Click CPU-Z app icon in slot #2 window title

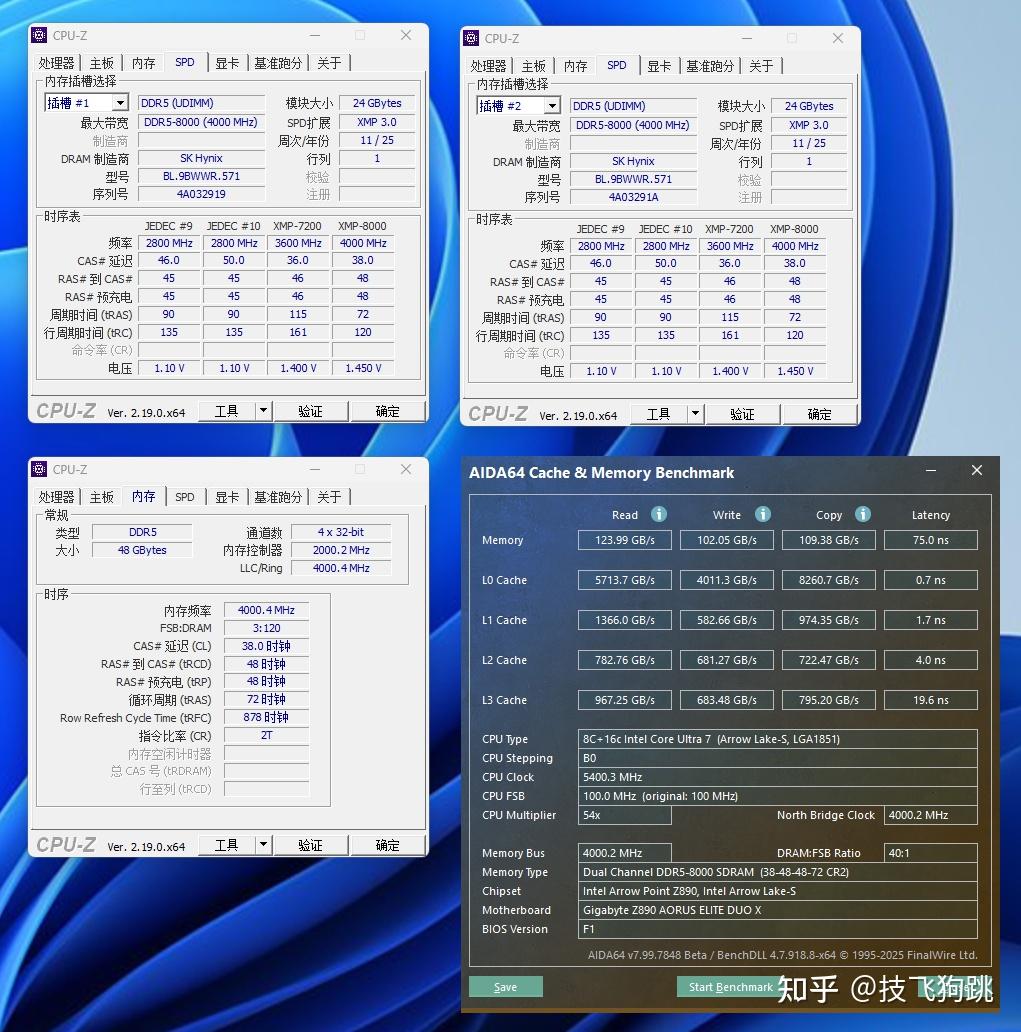[471, 38]
